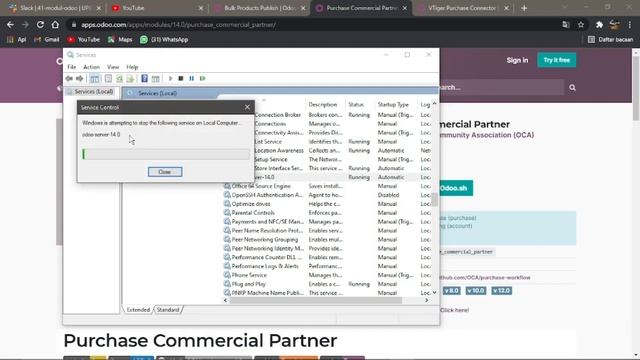Click translate page icon in address bar
This screenshot has width=640, height=360.
click(x=566, y=24)
